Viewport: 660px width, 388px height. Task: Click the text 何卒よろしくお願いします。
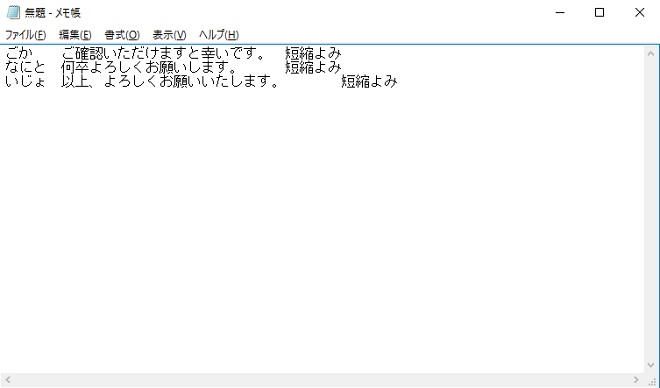148,67
